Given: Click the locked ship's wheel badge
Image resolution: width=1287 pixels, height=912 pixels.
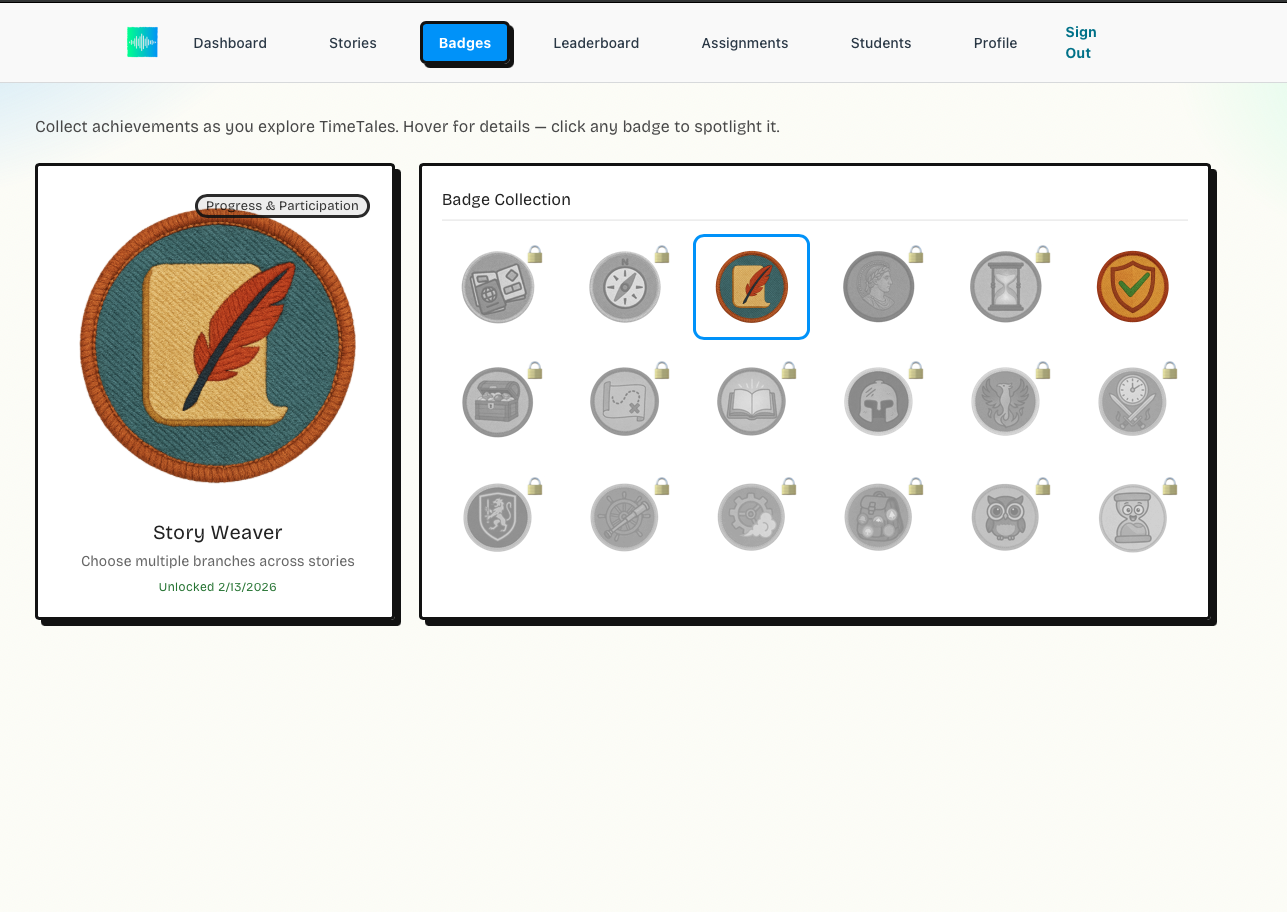Looking at the screenshot, I should (625, 517).
